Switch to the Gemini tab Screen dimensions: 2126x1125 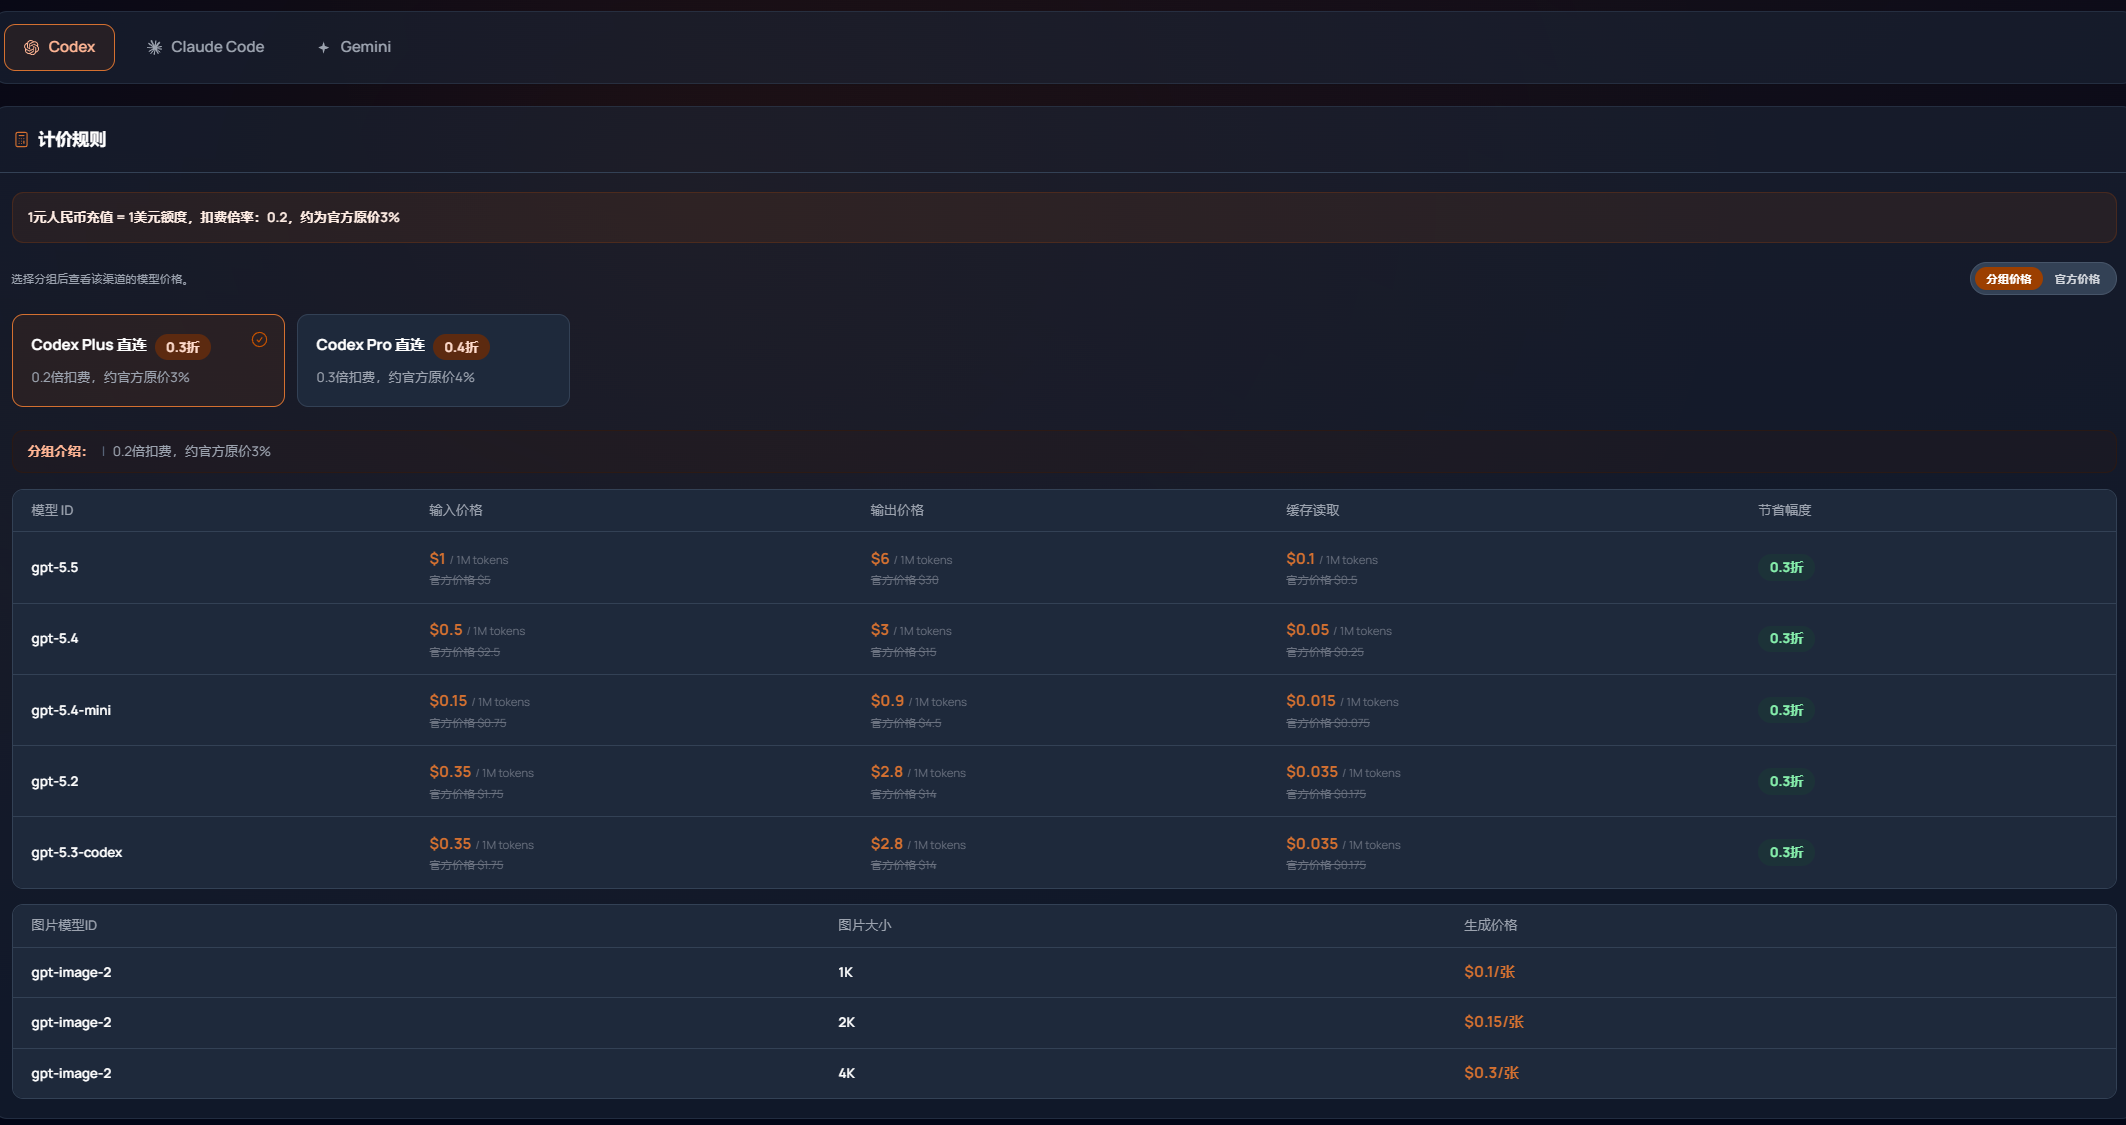pos(354,47)
